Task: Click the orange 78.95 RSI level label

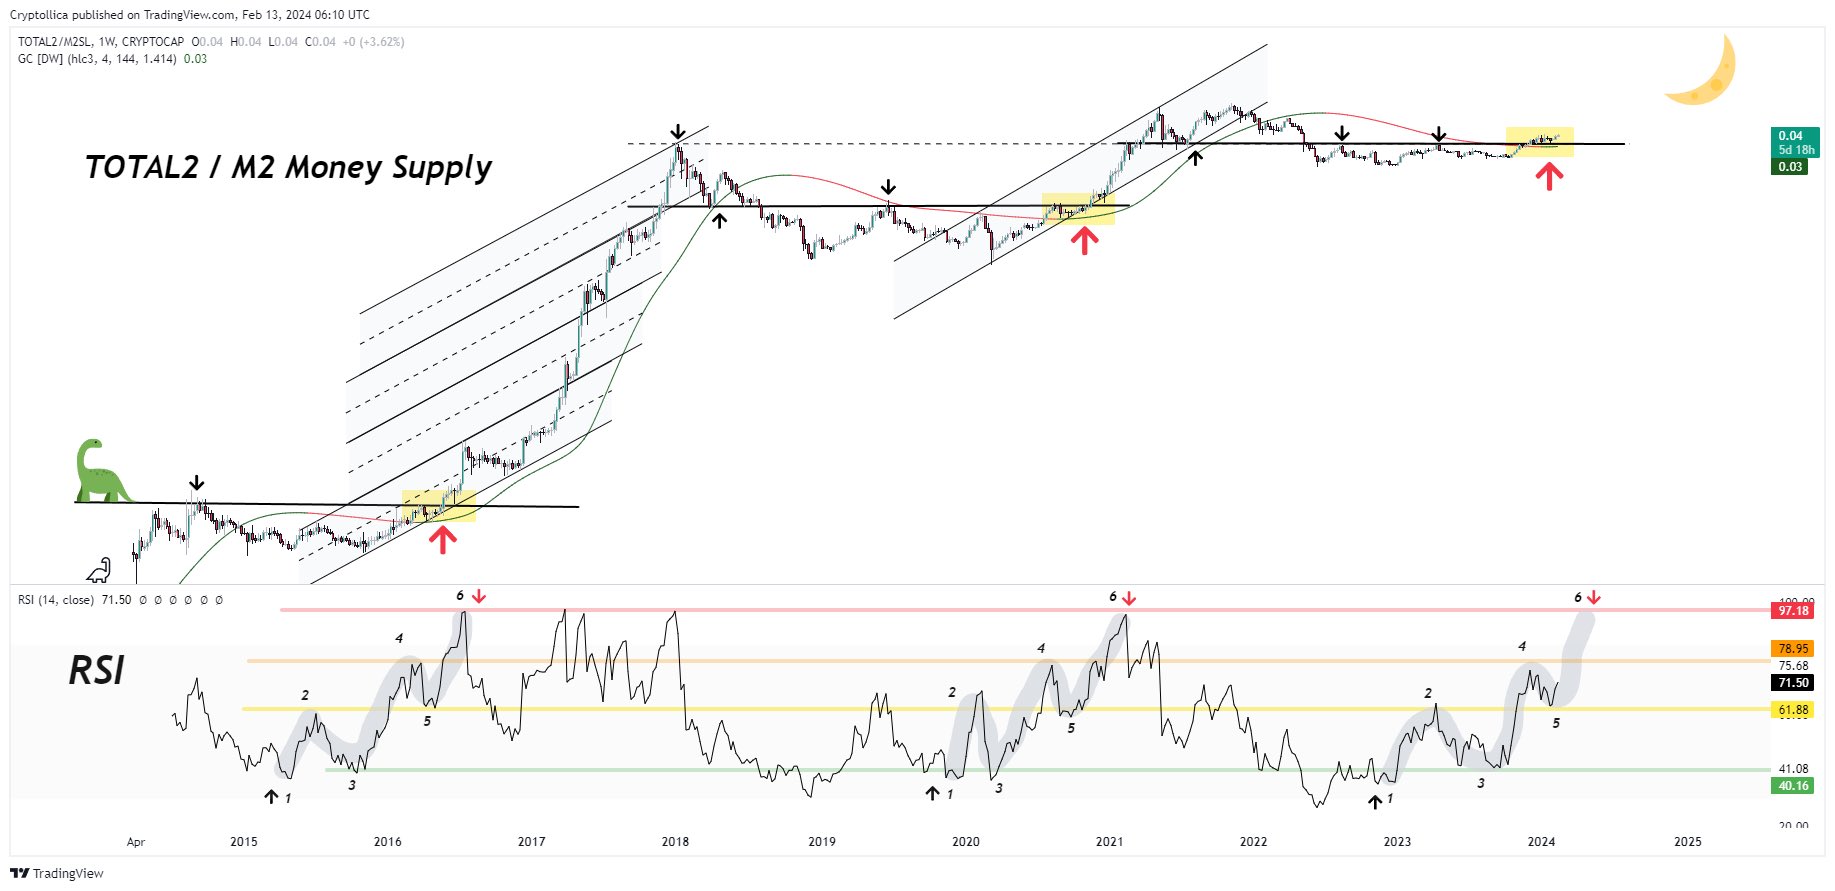Action: (1793, 648)
